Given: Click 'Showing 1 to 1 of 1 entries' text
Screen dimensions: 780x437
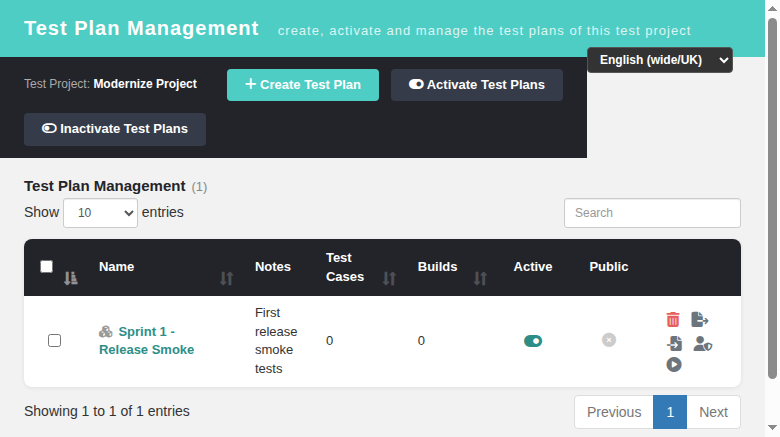Looking at the screenshot, I should [107, 411].
